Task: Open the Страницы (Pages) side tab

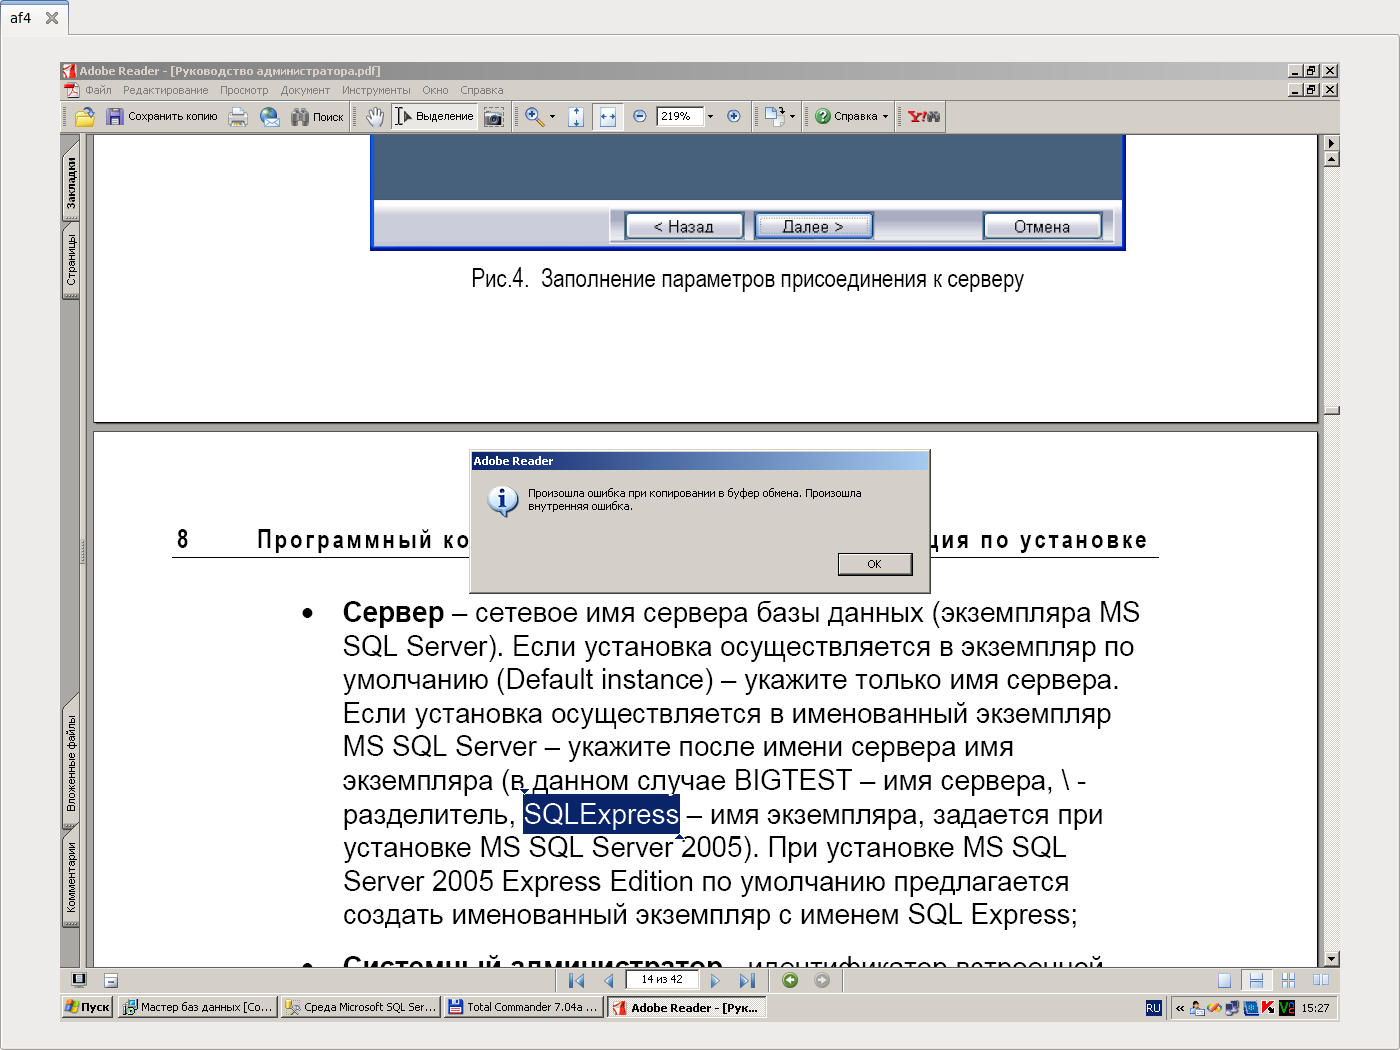Action: point(71,260)
